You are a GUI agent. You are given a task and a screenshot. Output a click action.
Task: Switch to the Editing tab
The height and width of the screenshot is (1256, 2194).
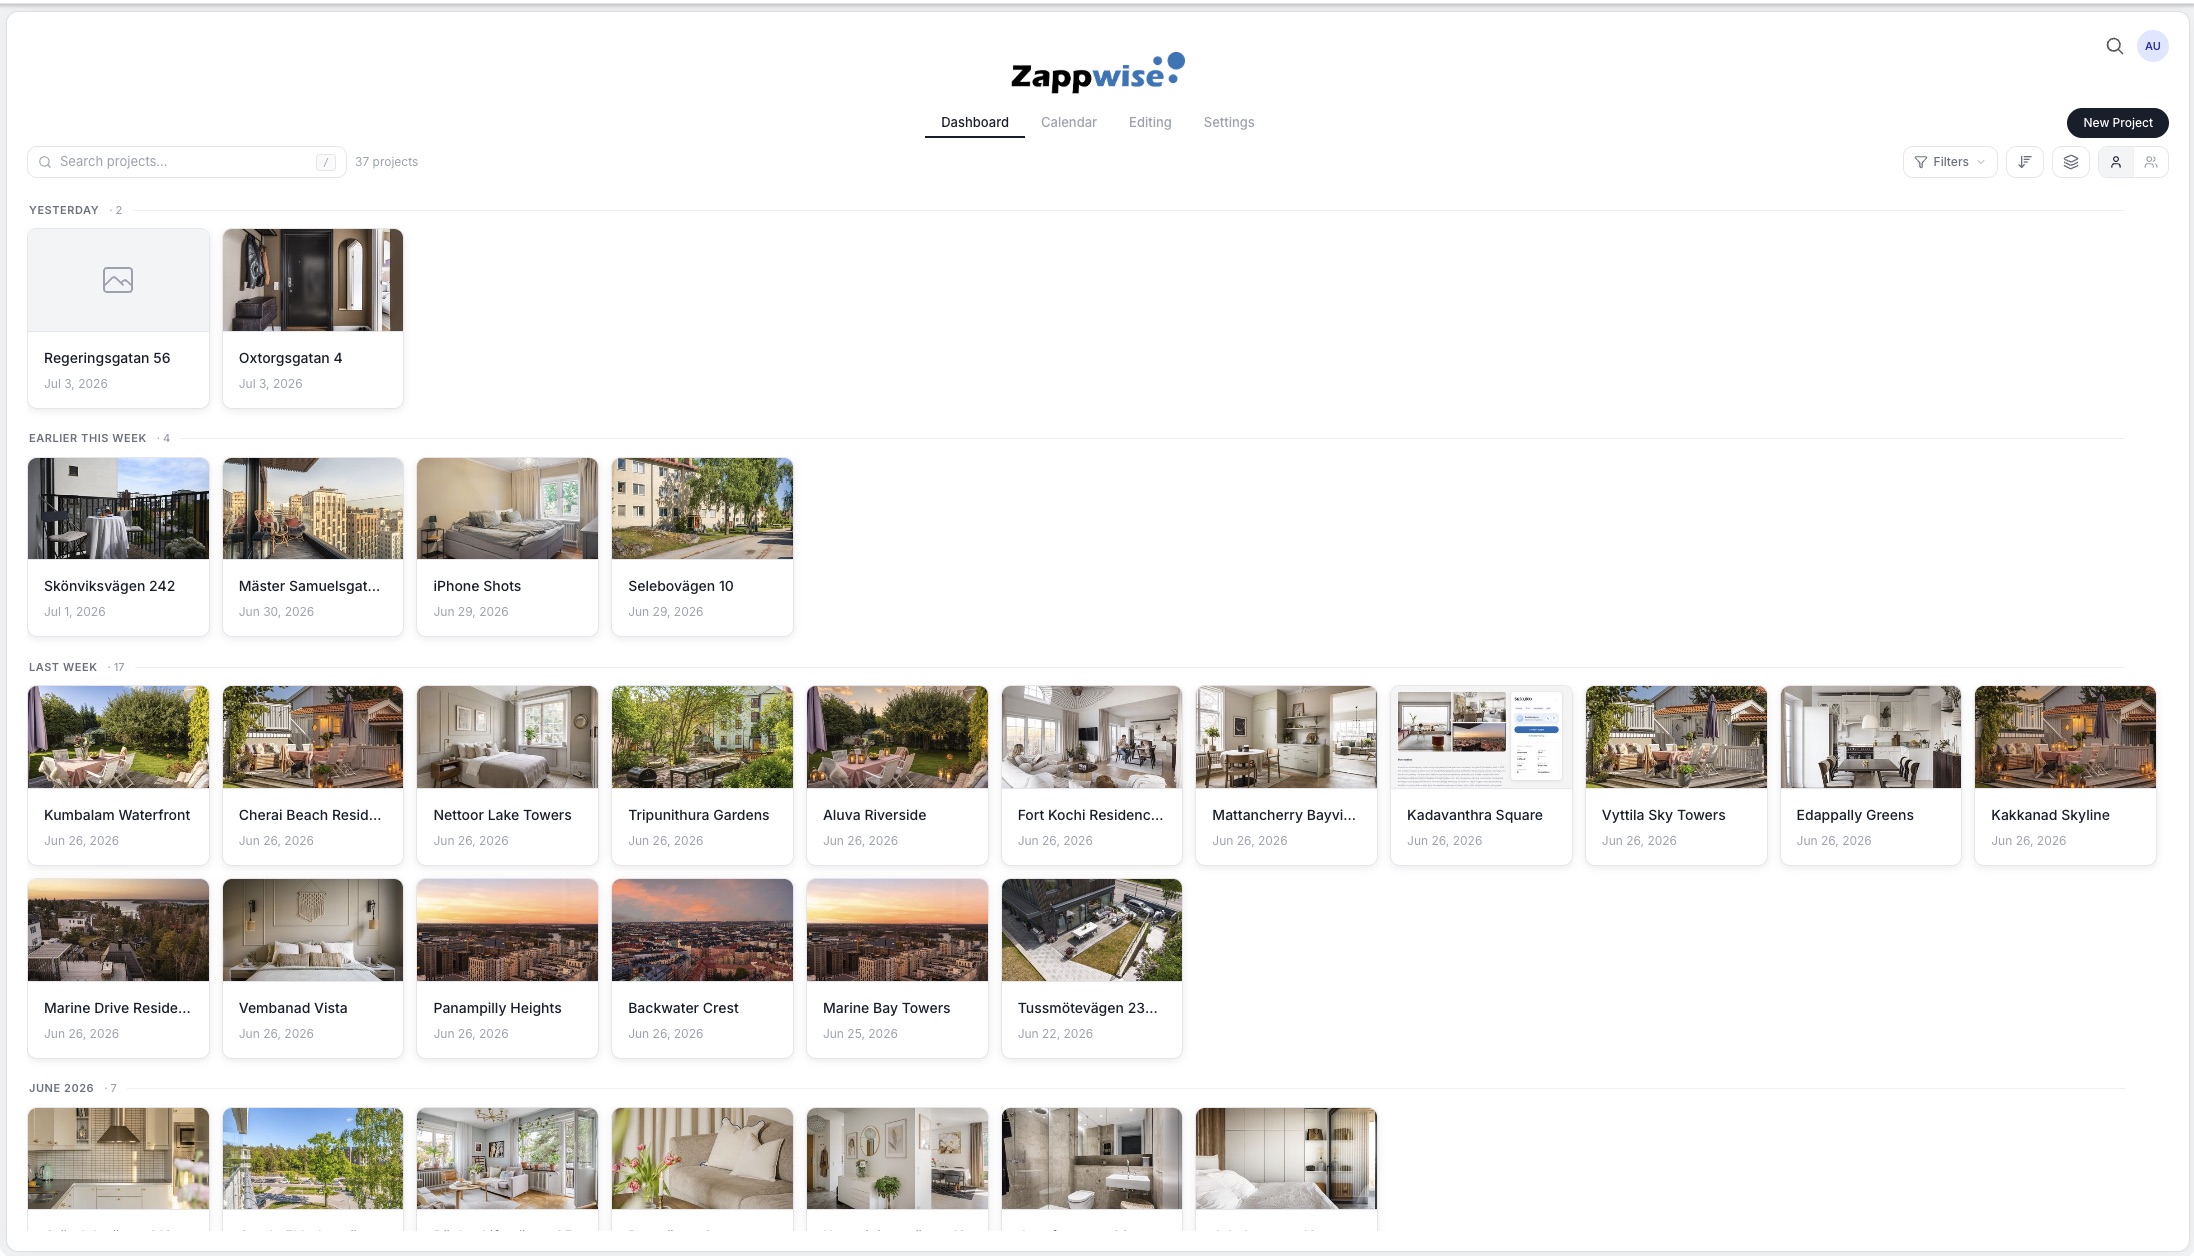pos(1149,122)
